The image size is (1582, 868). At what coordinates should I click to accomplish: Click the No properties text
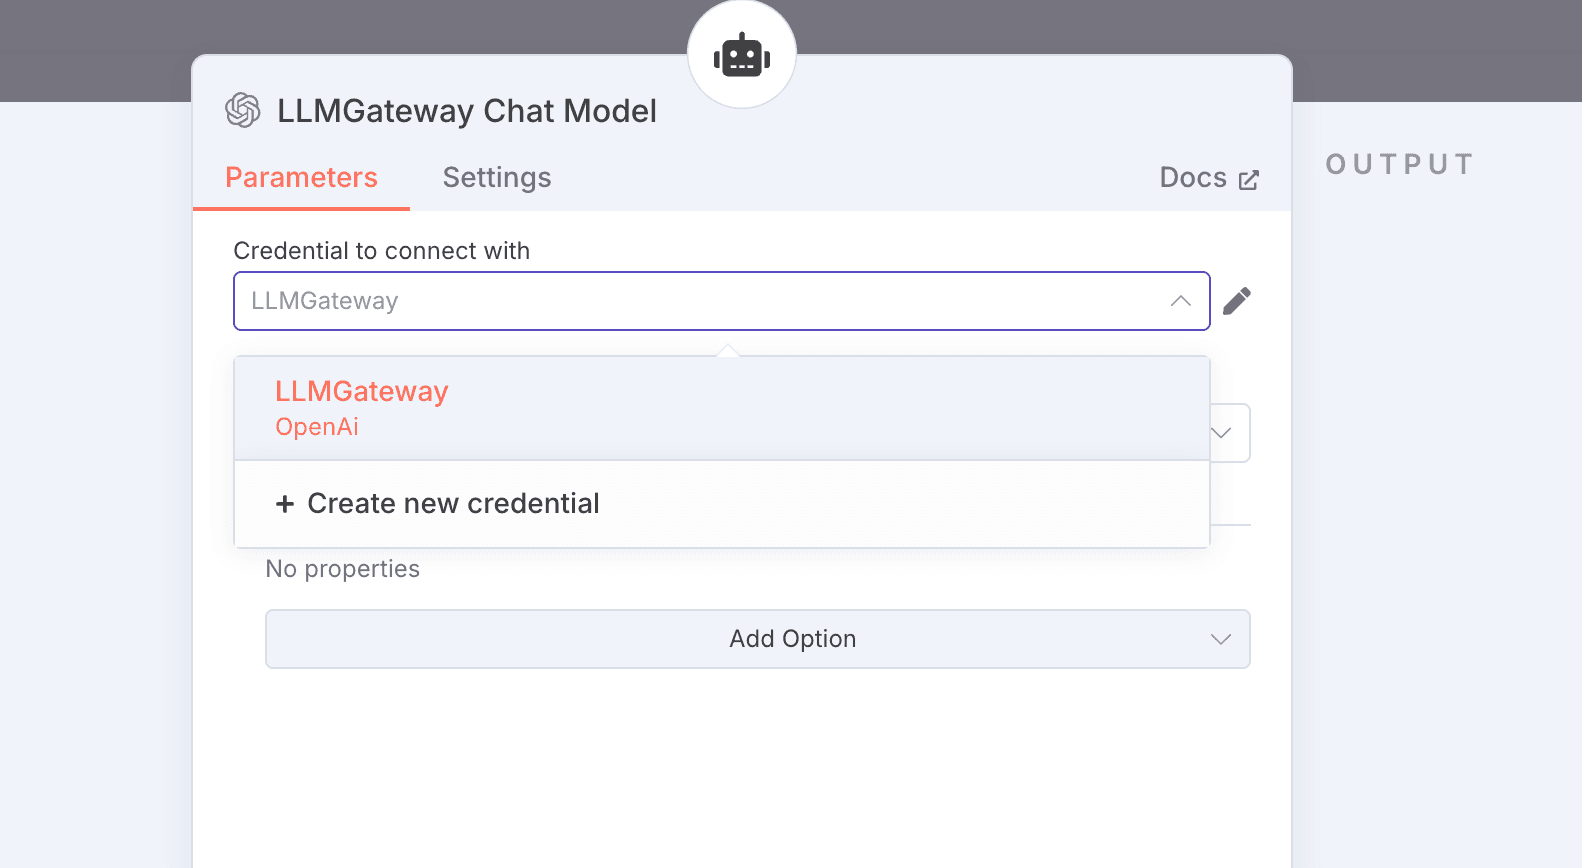coord(342,569)
